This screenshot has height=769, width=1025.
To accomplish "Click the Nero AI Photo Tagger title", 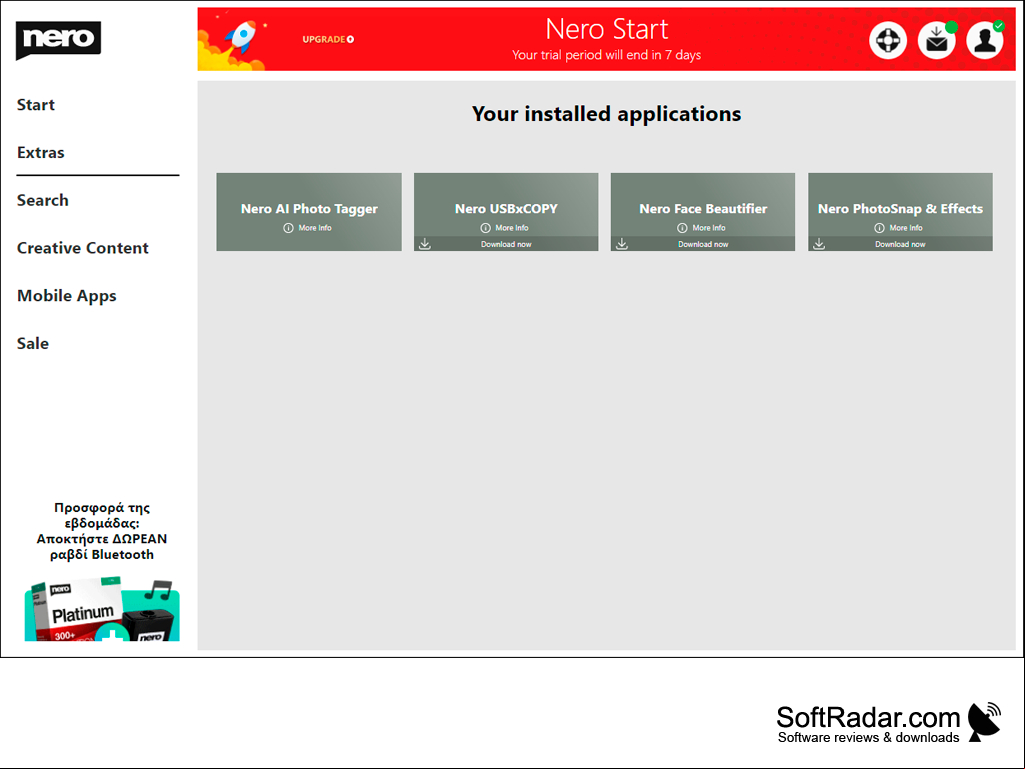I will click(x=309, y=209).
